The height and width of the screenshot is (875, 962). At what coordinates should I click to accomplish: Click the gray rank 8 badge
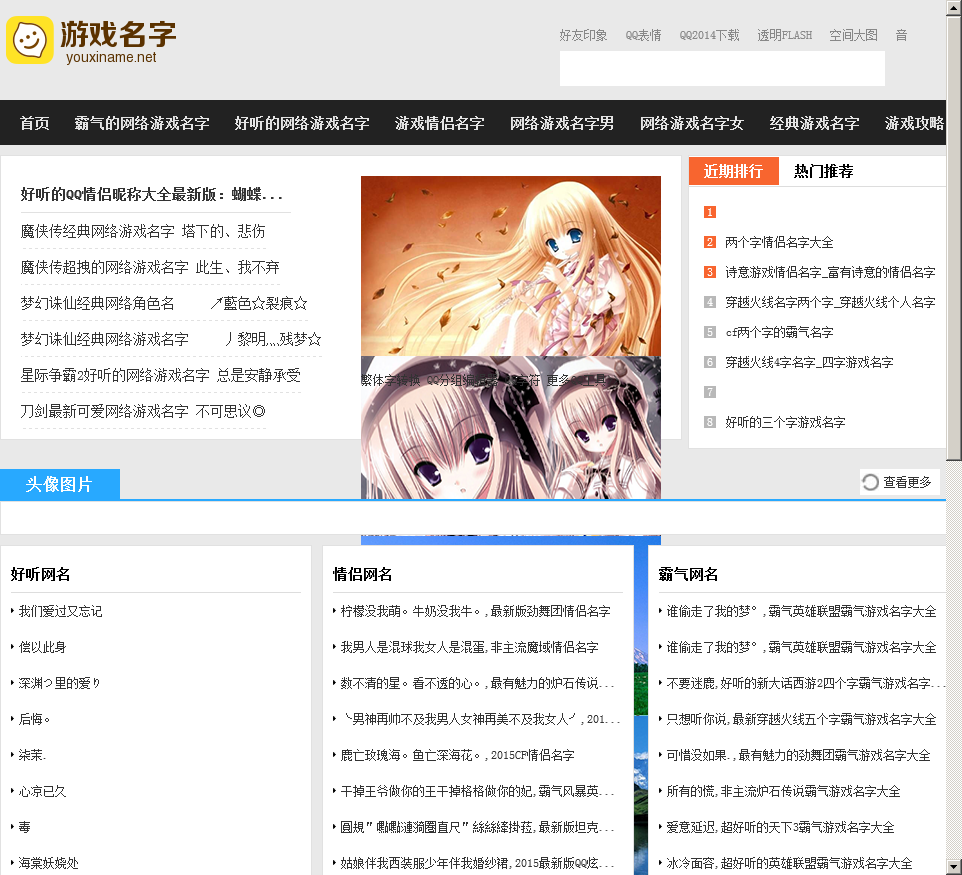coord(709,422)
